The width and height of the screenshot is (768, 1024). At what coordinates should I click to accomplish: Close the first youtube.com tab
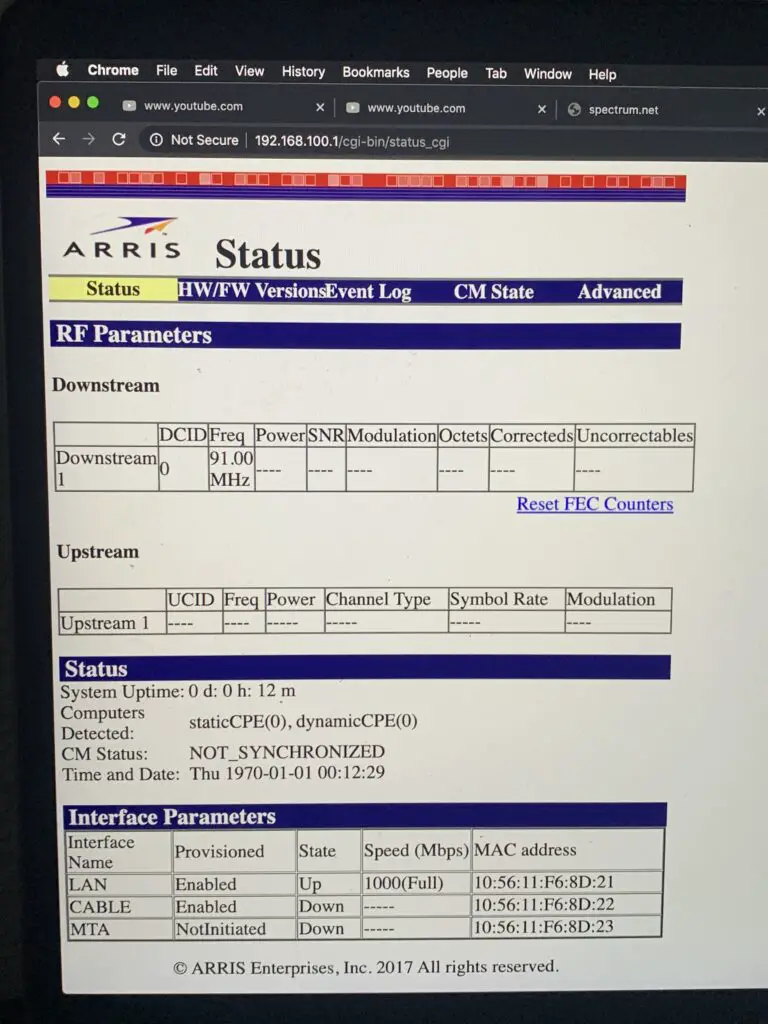pos(320,108)
